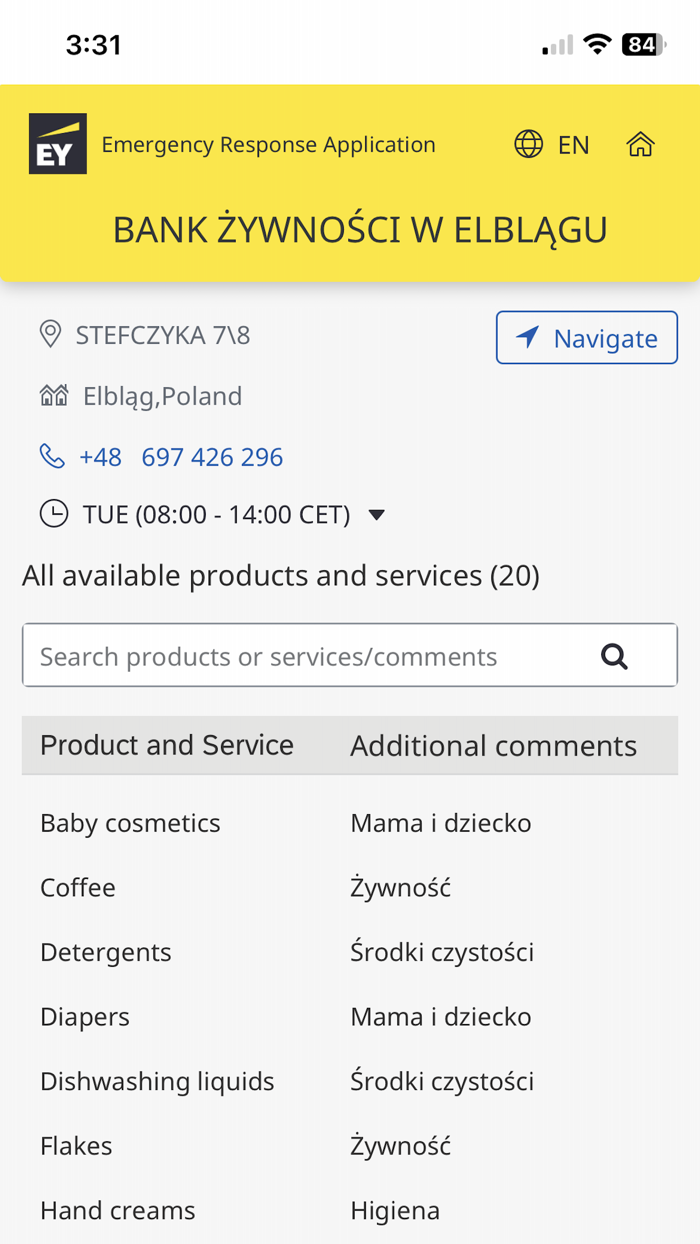This screenshot has height=1244, width=700.
Task: Click the search products input field
Action: pos(300,654)
